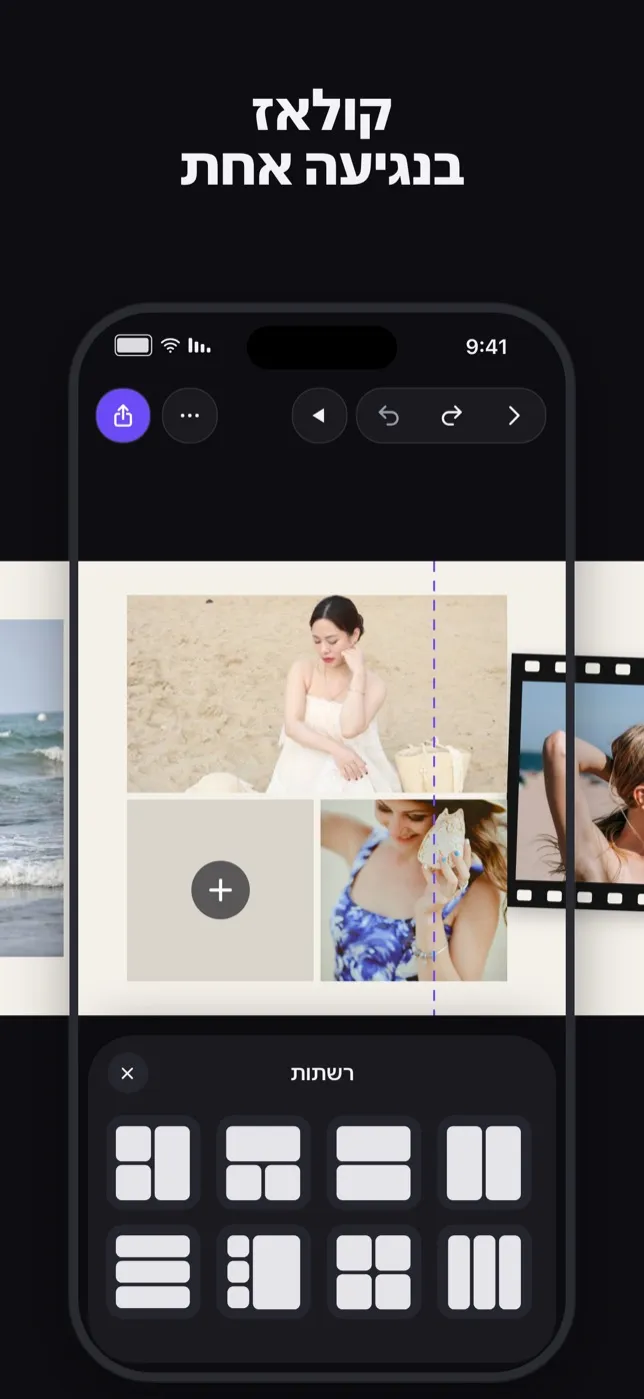
Task: Tap the play preview triangle button
Action: 319,416
